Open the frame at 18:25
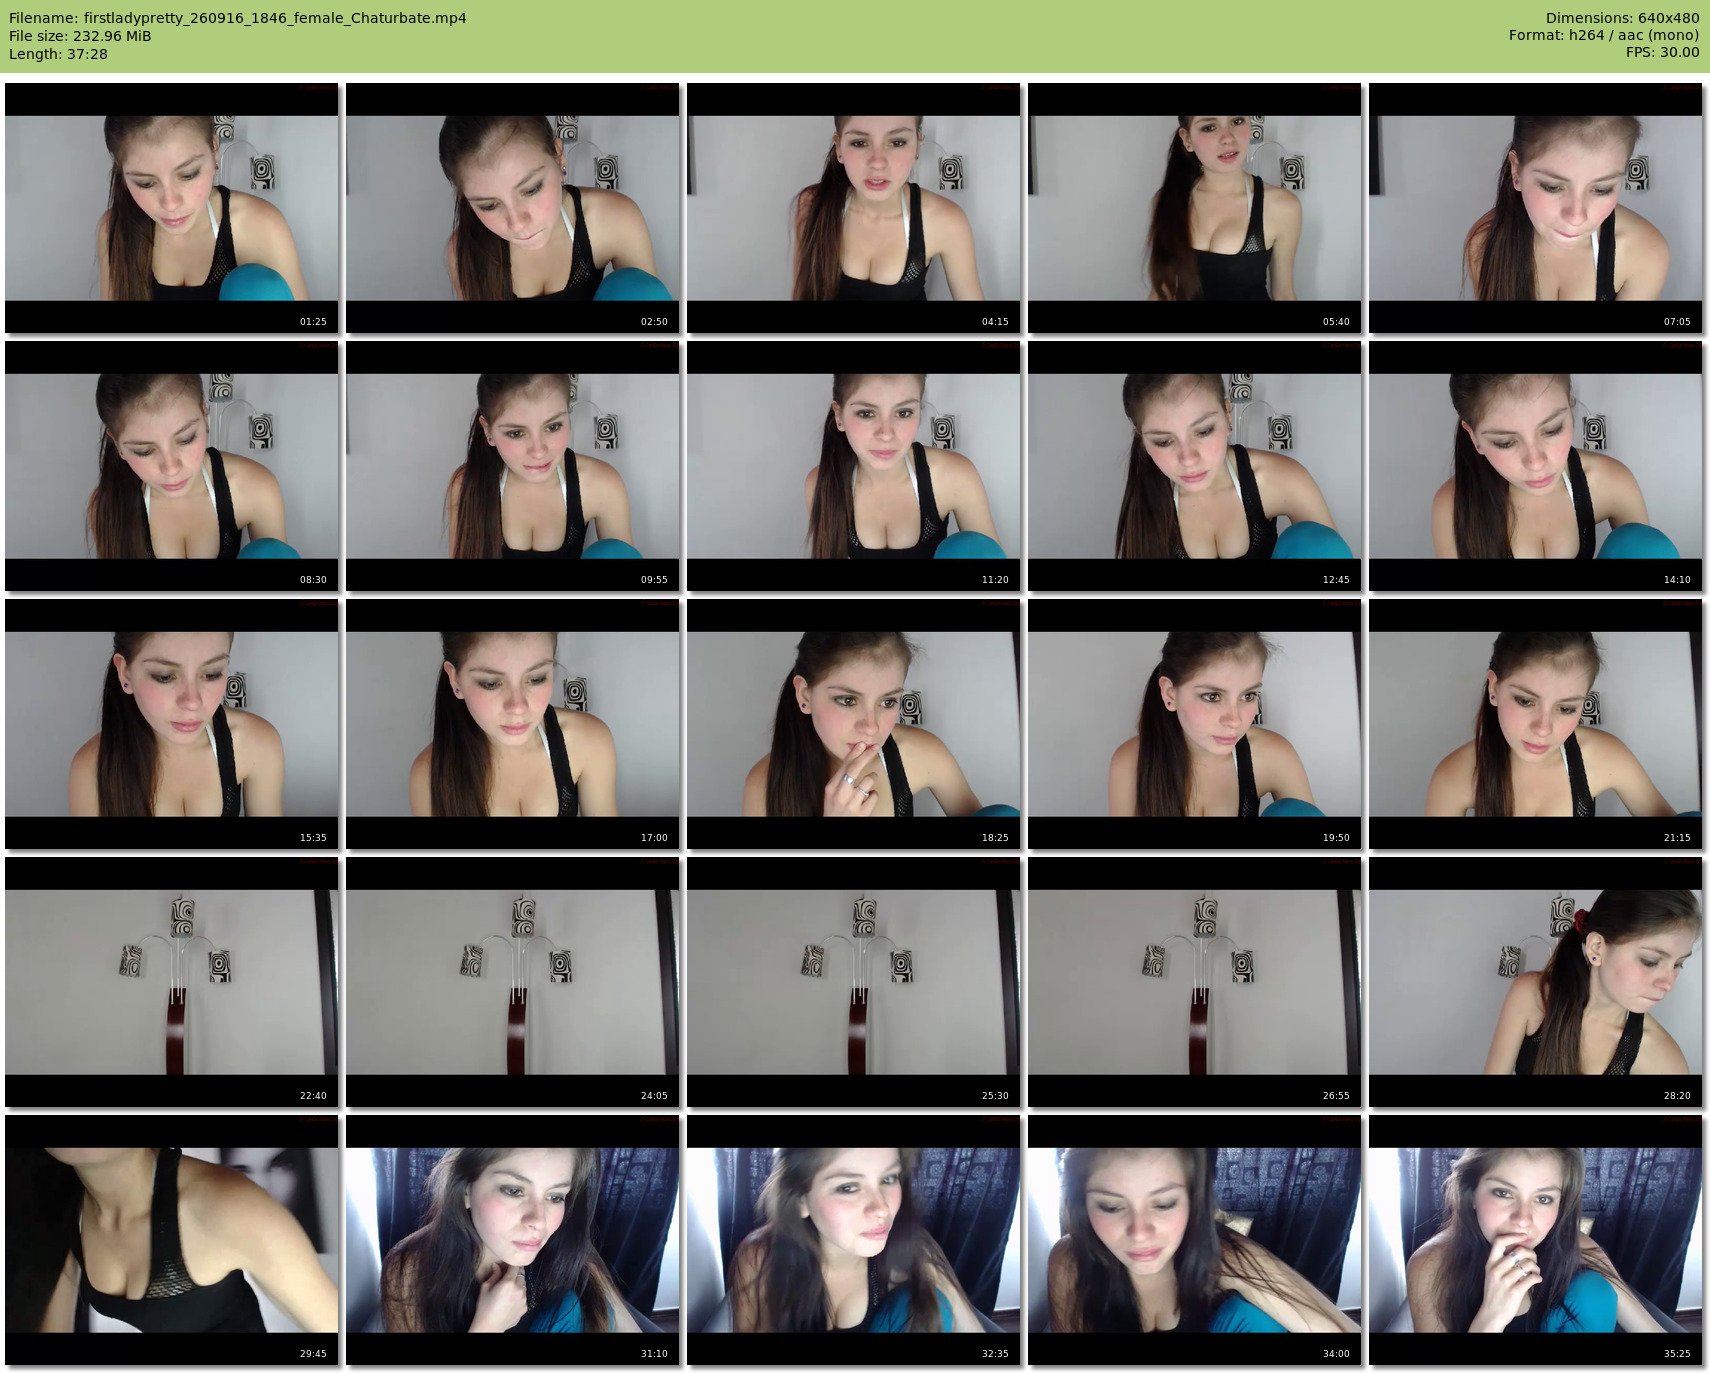1710x1373 pixels. pyautogui.click(x=853, y=724)
